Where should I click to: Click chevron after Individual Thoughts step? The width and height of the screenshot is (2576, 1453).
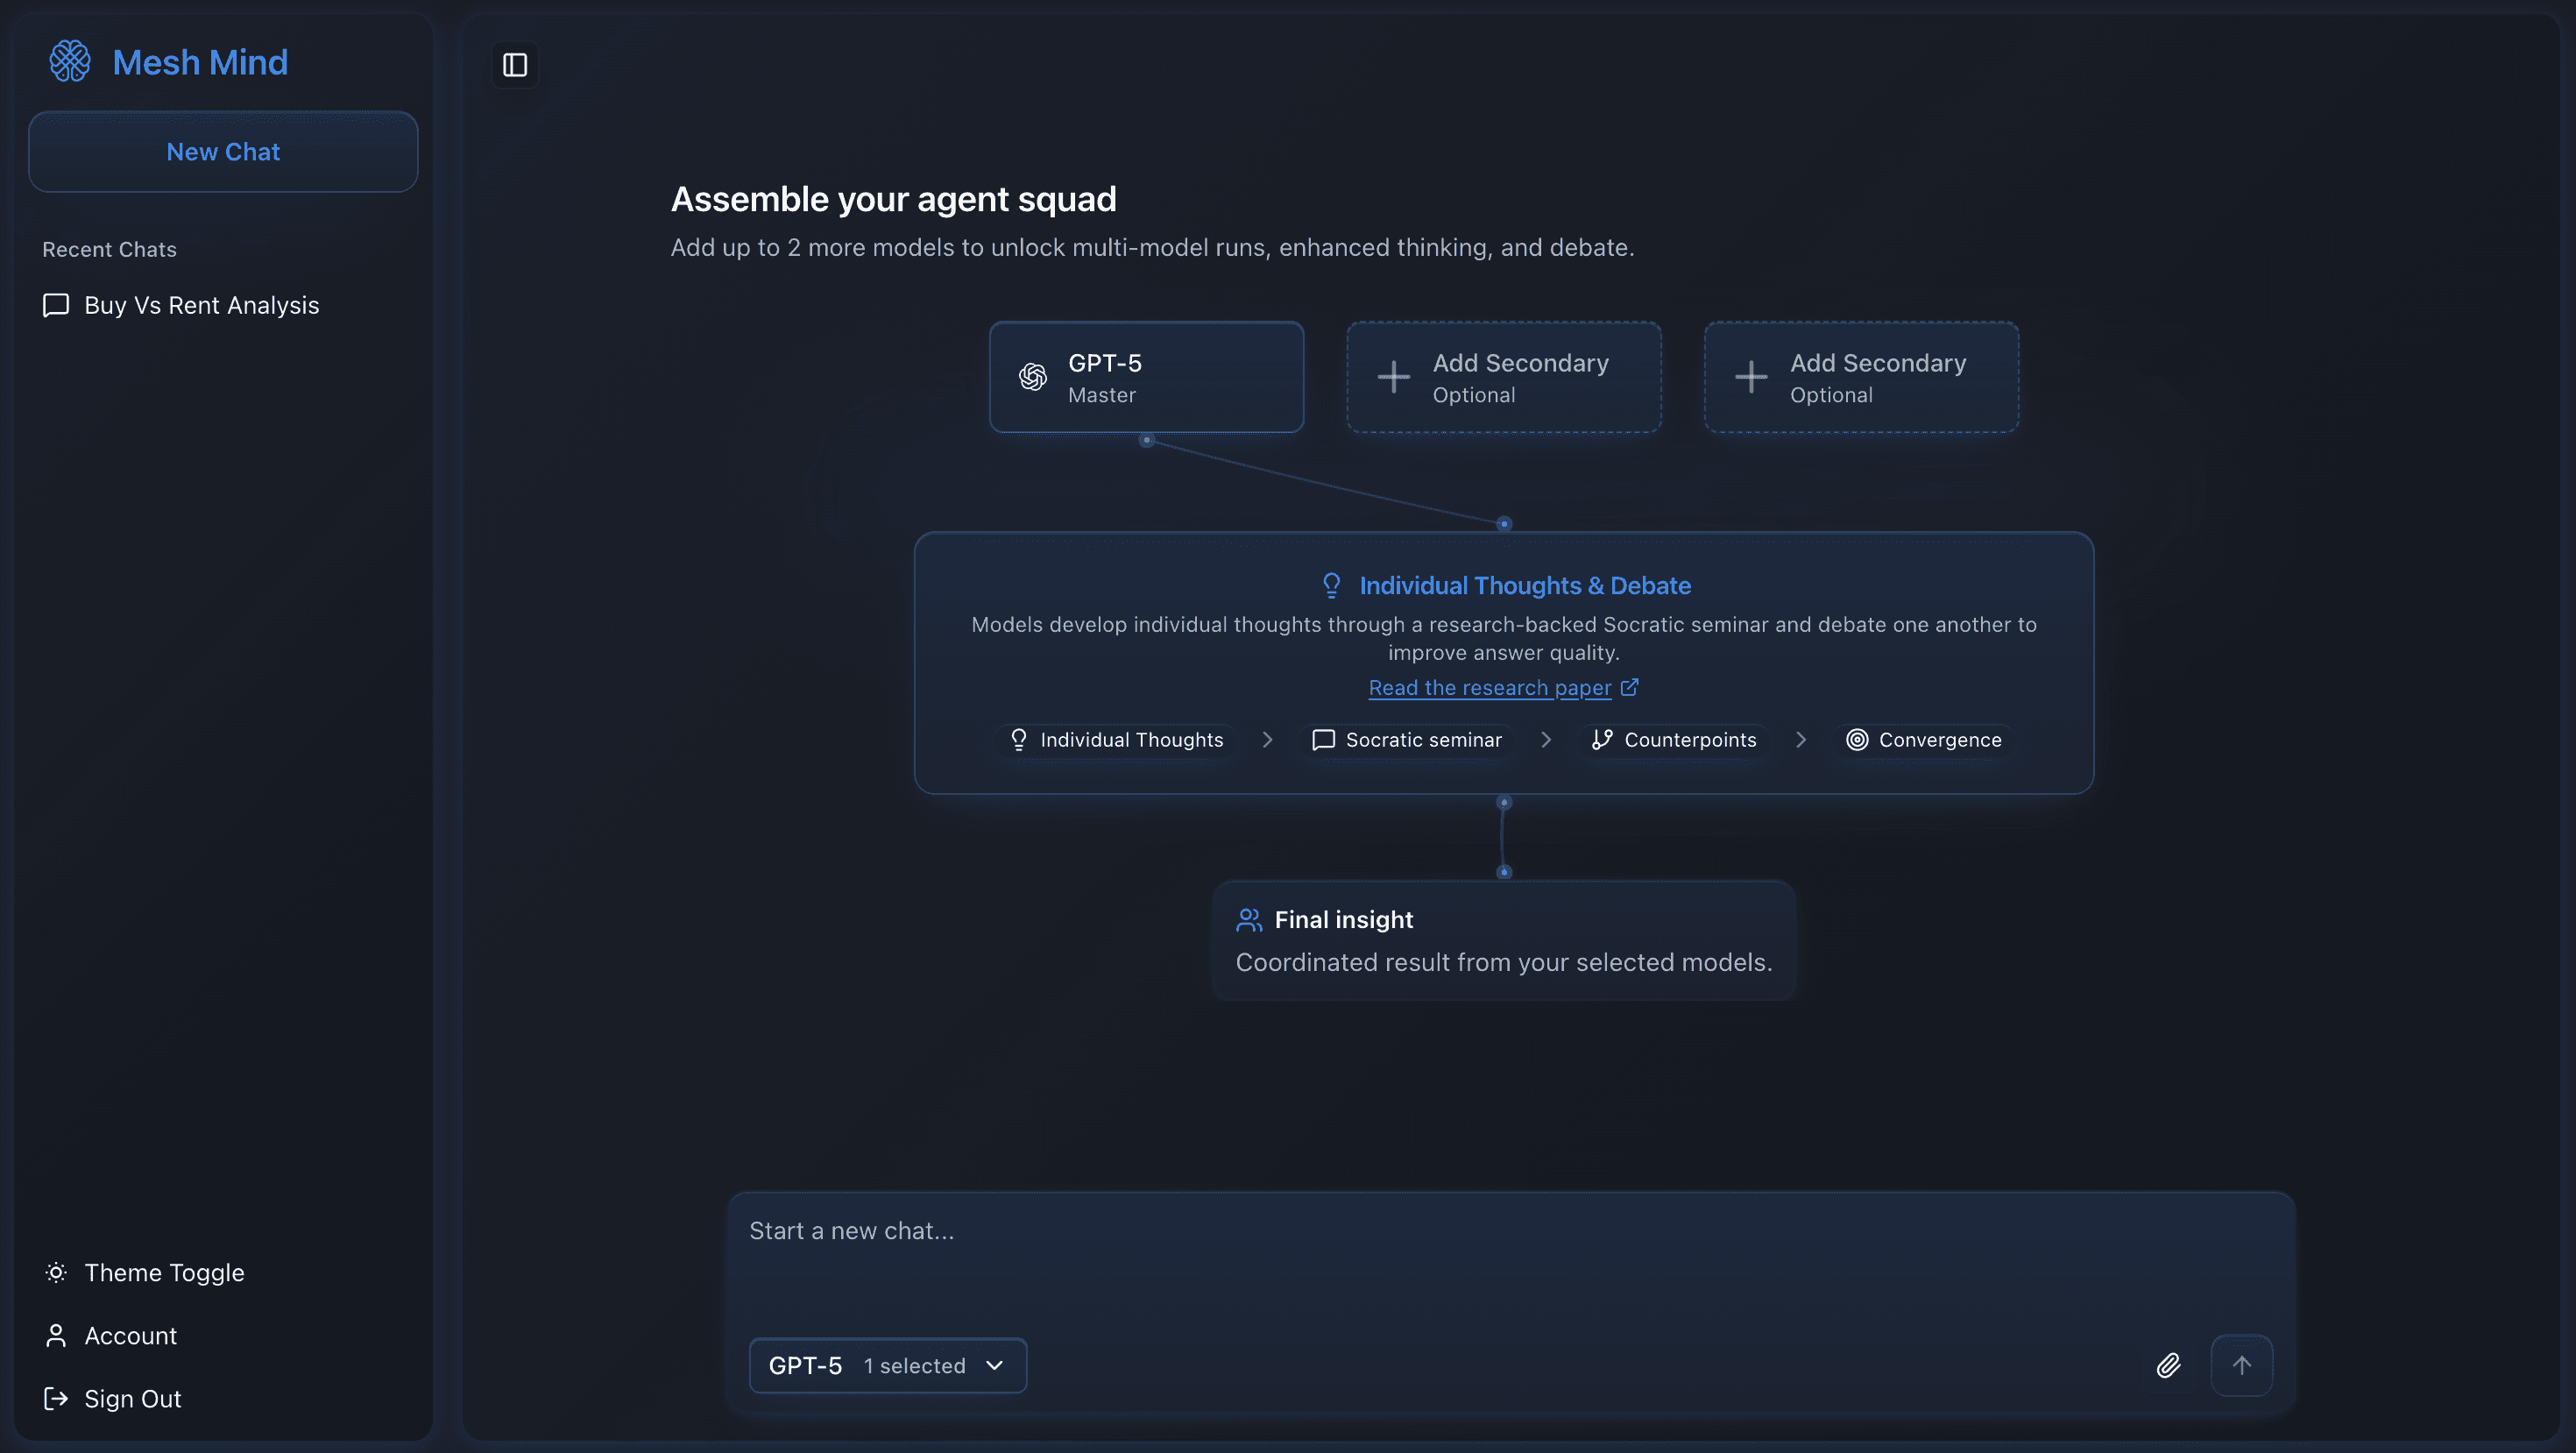coord(1267,740)
